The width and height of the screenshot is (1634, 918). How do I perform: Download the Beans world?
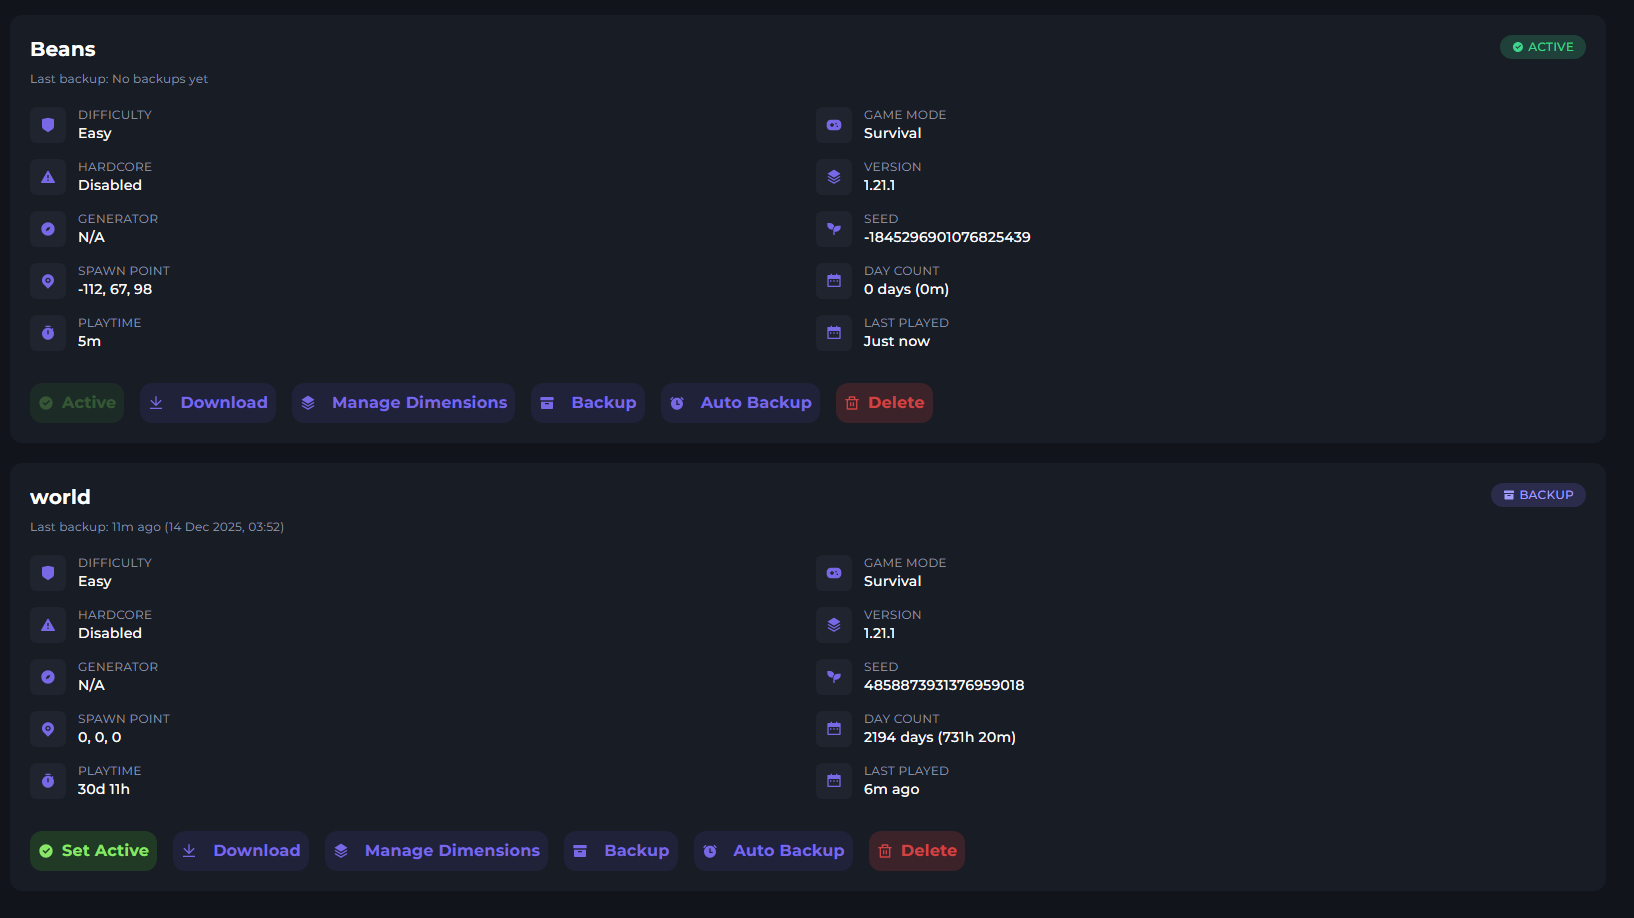pyautogui.click(x=208, y=403)
